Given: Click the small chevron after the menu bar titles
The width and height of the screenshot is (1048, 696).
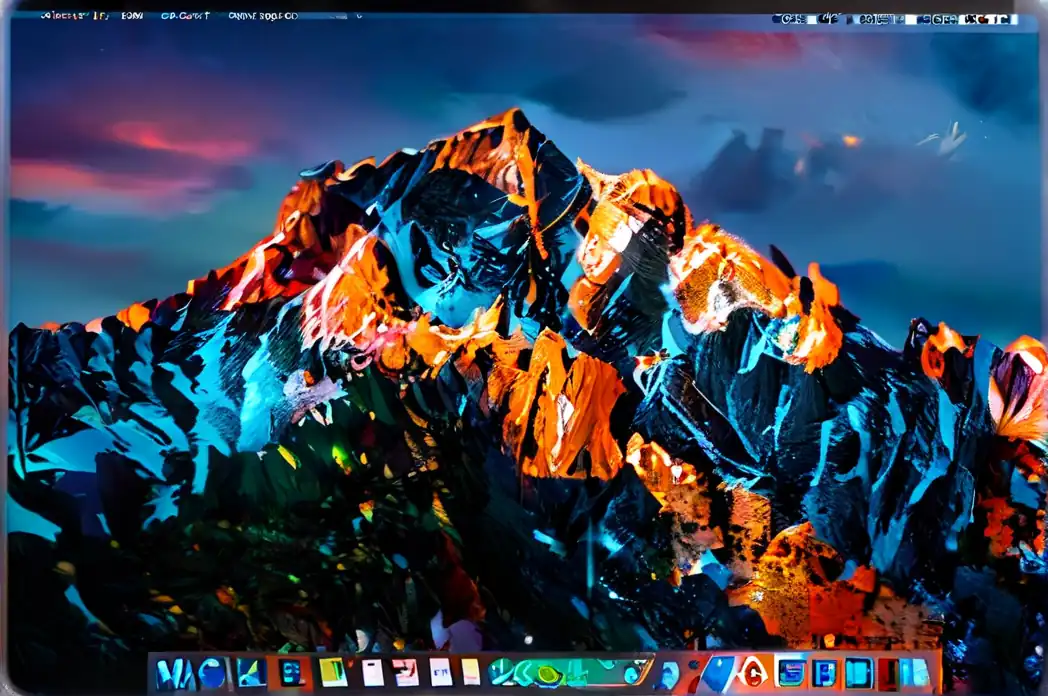Looking at the screenshot, I should 359,15.
